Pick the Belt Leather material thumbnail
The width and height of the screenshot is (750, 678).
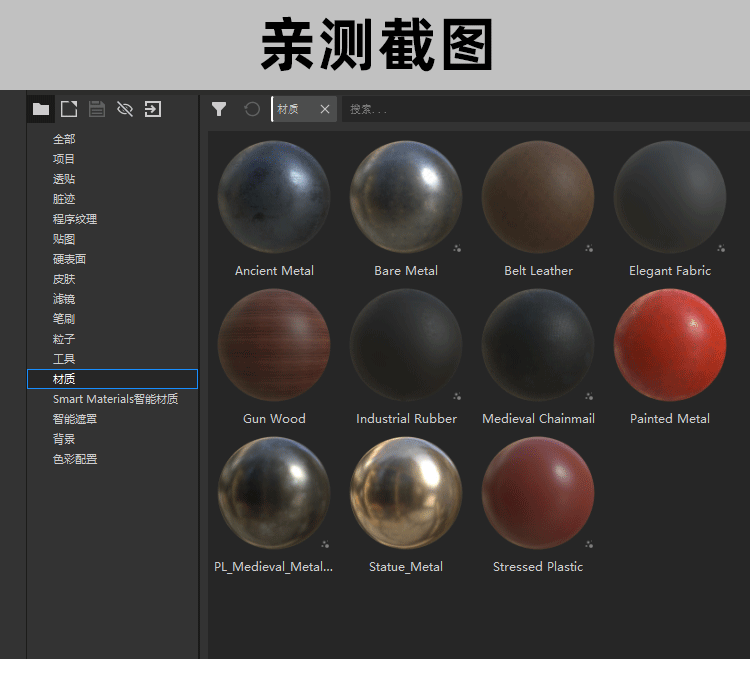[538, 197]
